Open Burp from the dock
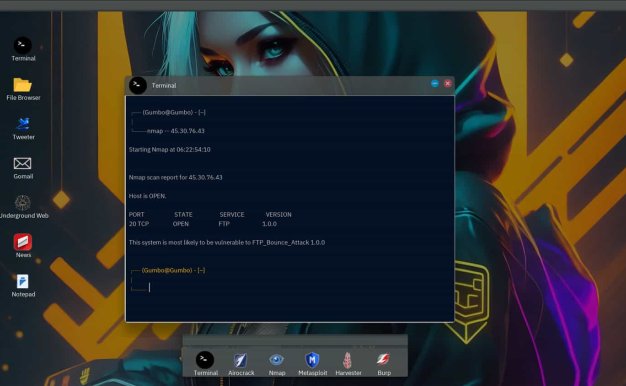 383,359
